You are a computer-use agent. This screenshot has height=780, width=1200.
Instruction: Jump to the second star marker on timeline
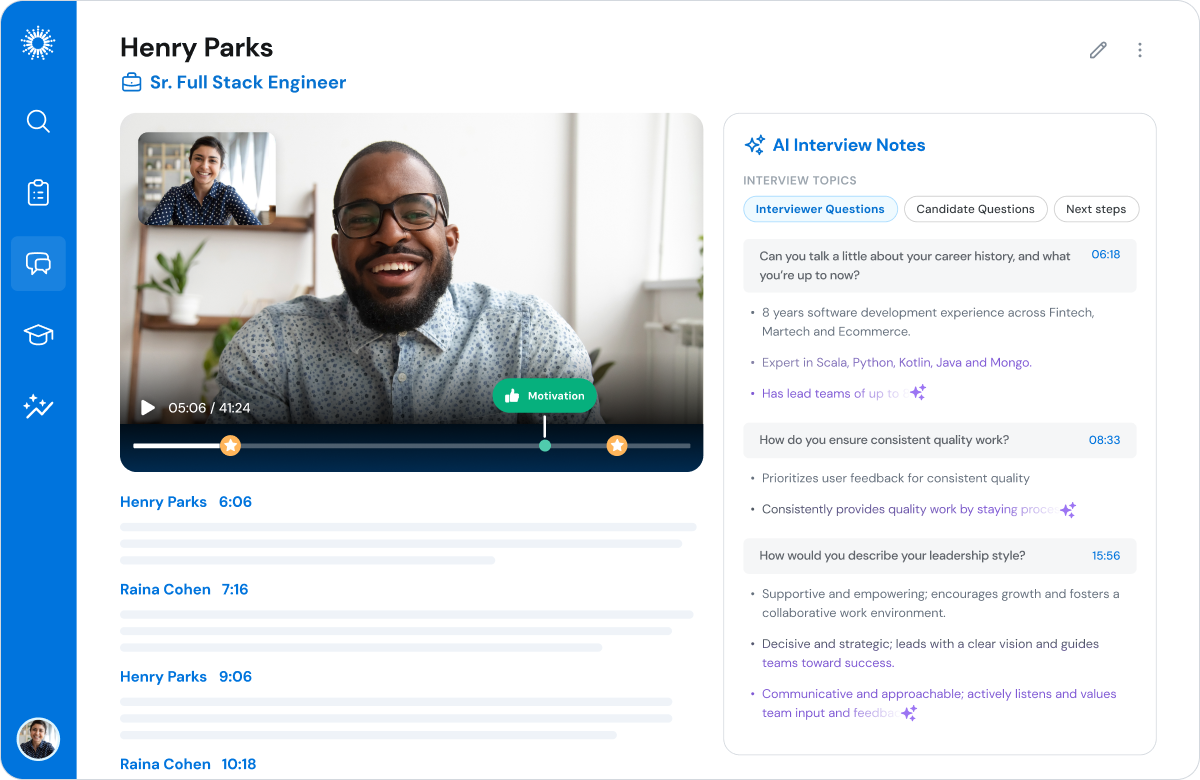coord(617,445)
